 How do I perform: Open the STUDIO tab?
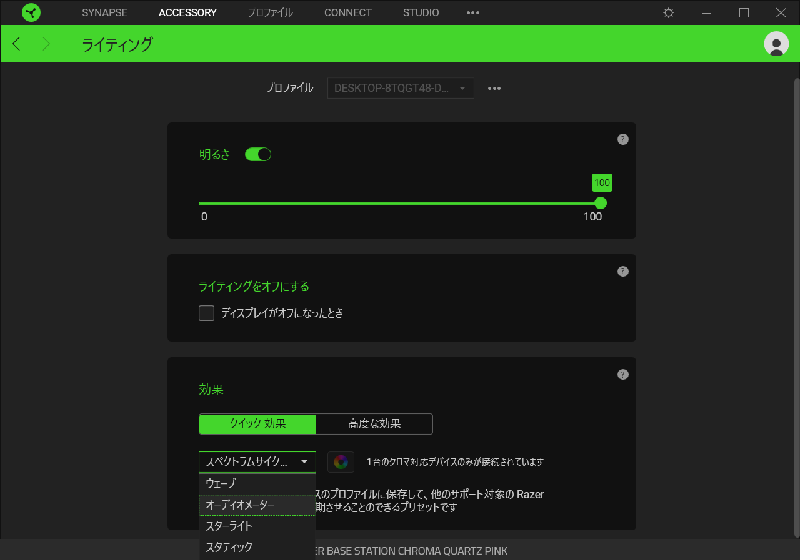[x=421, y=13]
